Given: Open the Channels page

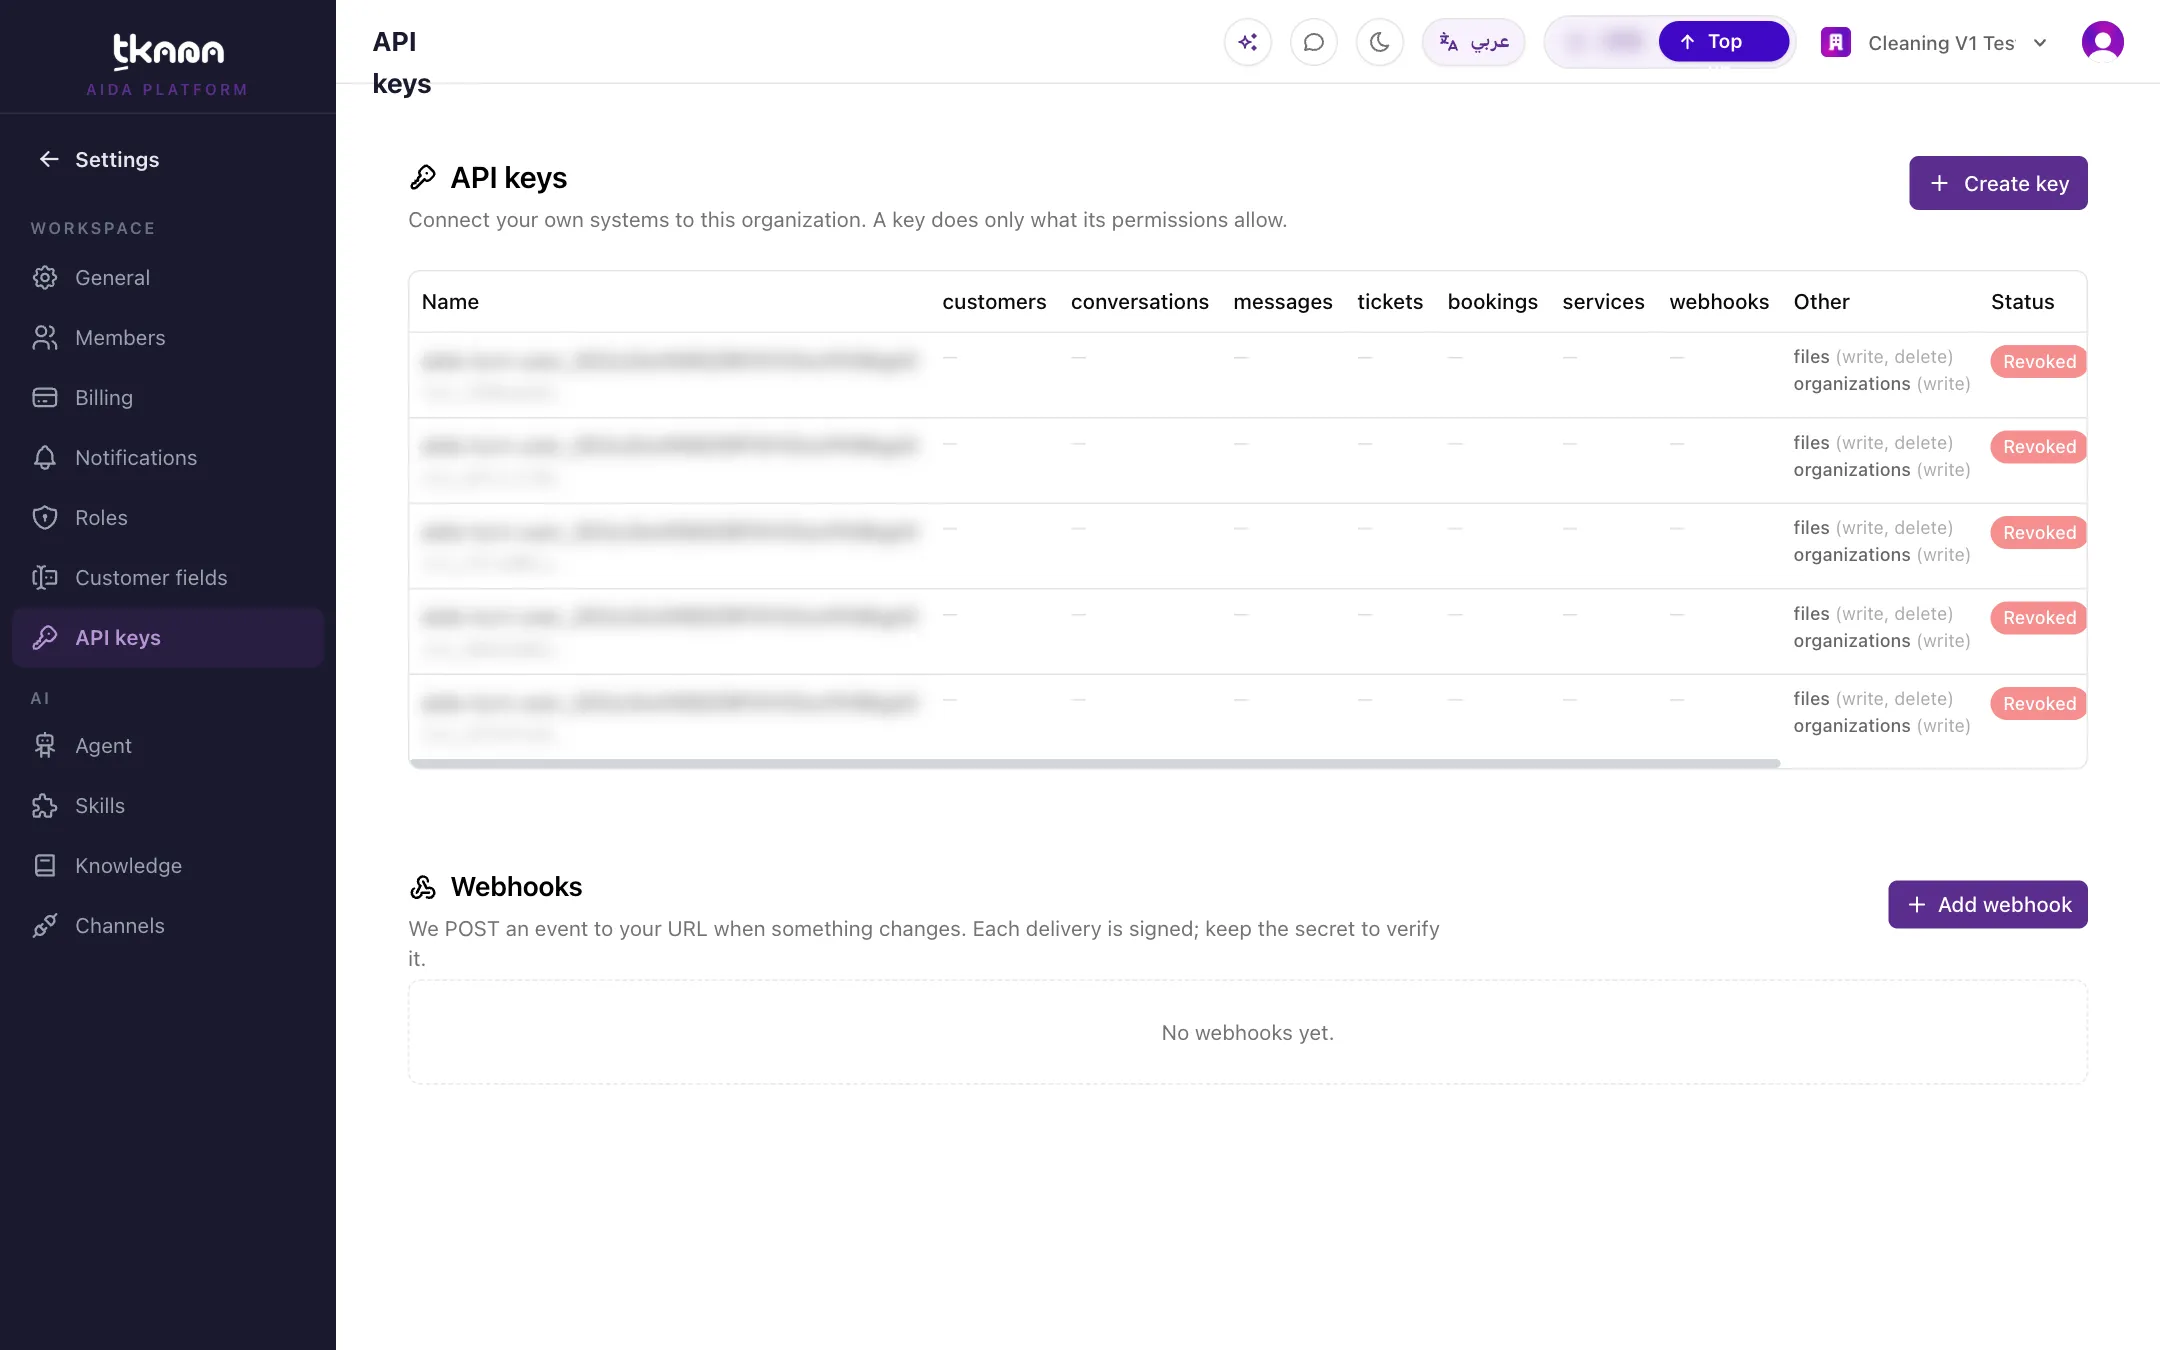Looking at the screenshot, I should click(168, 926).
